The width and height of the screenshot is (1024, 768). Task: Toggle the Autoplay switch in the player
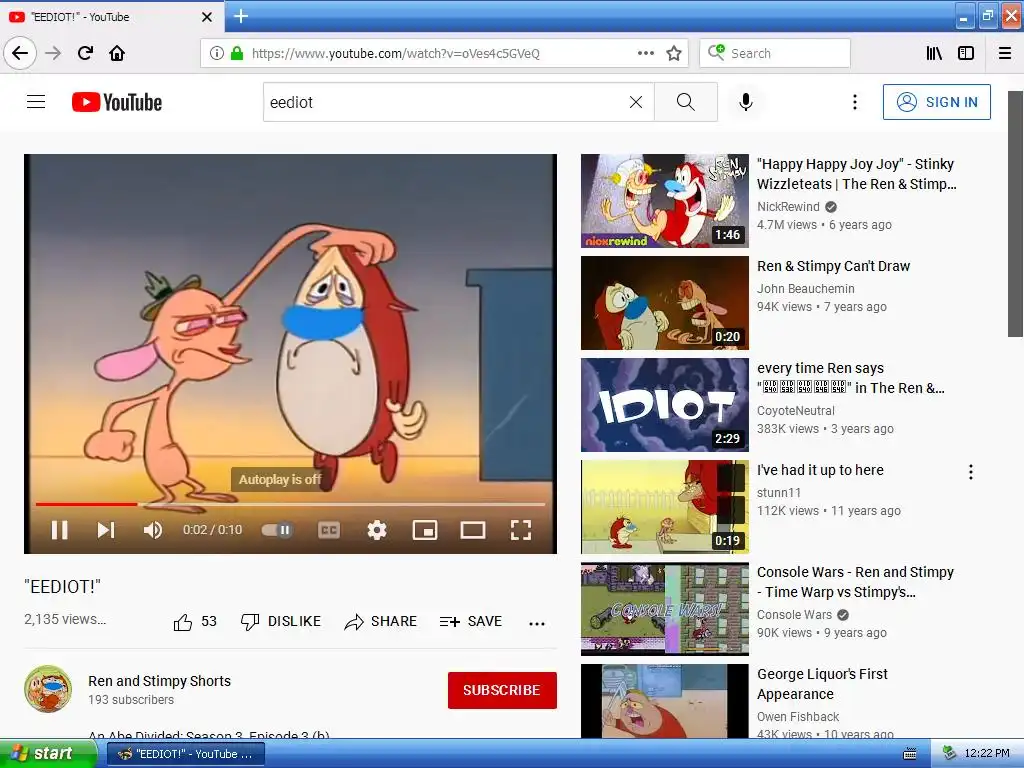tap(277, 530)
